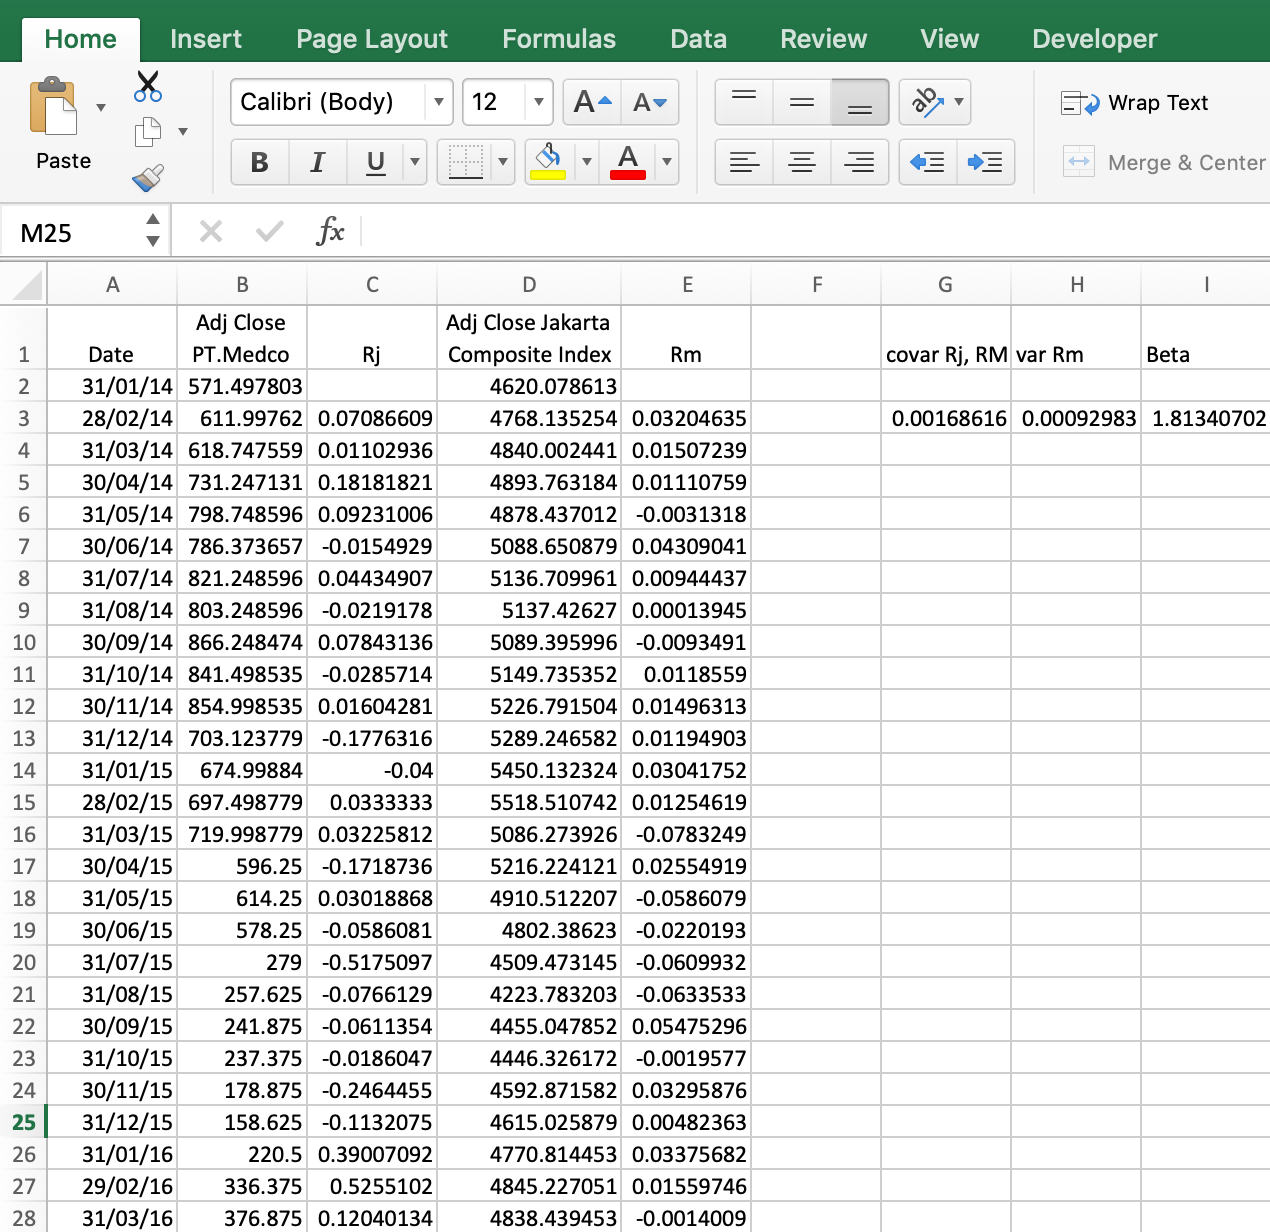The image size is (1270, 1232).
Task: Open the Paste options dropdown arrow
Action: click(x=101, y=107)
